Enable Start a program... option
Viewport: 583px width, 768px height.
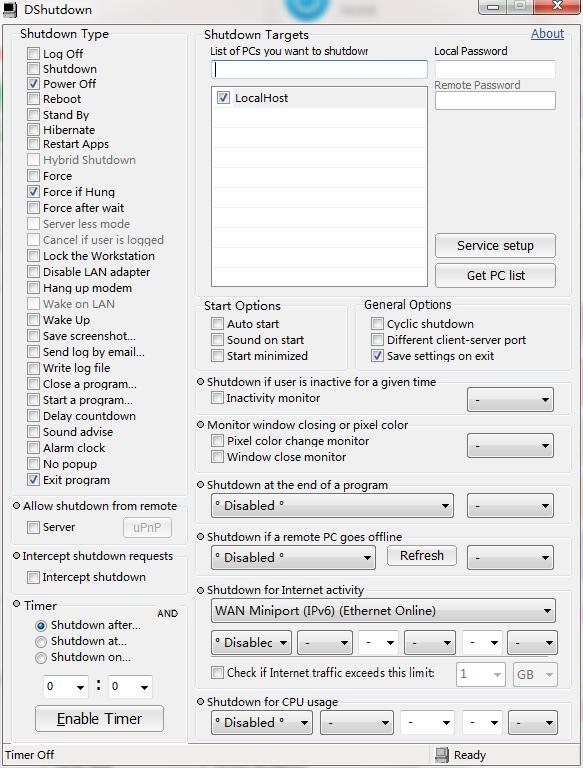pos(33,400)
